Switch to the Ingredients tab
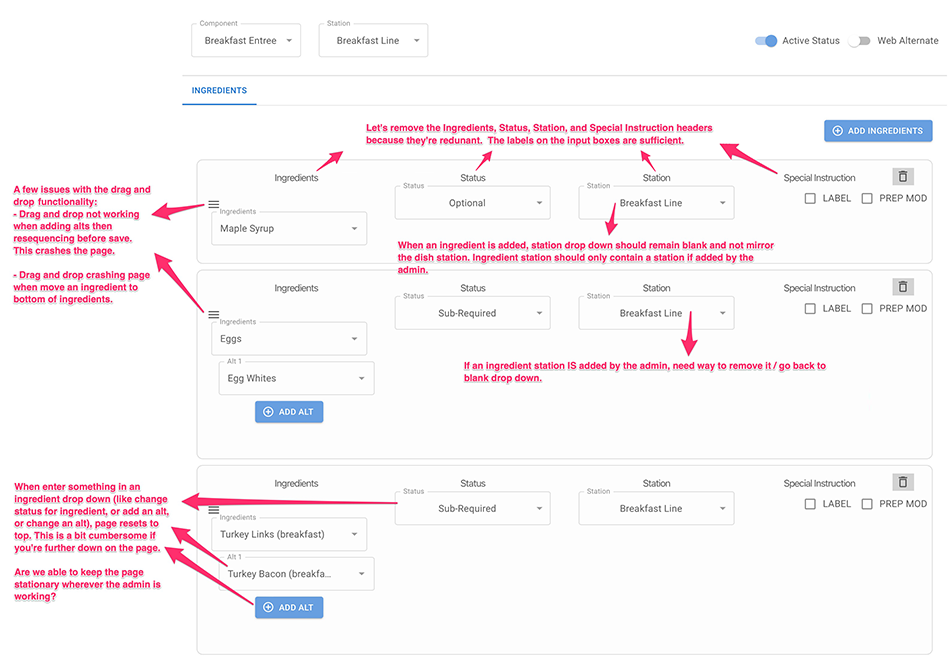The height and width of the screenshot is (668, 950). coord(219,90)
